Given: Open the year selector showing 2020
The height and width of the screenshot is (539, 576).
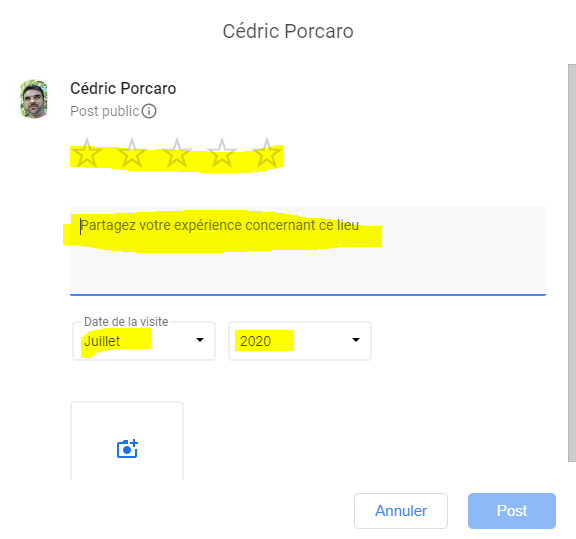Looking at the screenshot, I should click(300, 341).
